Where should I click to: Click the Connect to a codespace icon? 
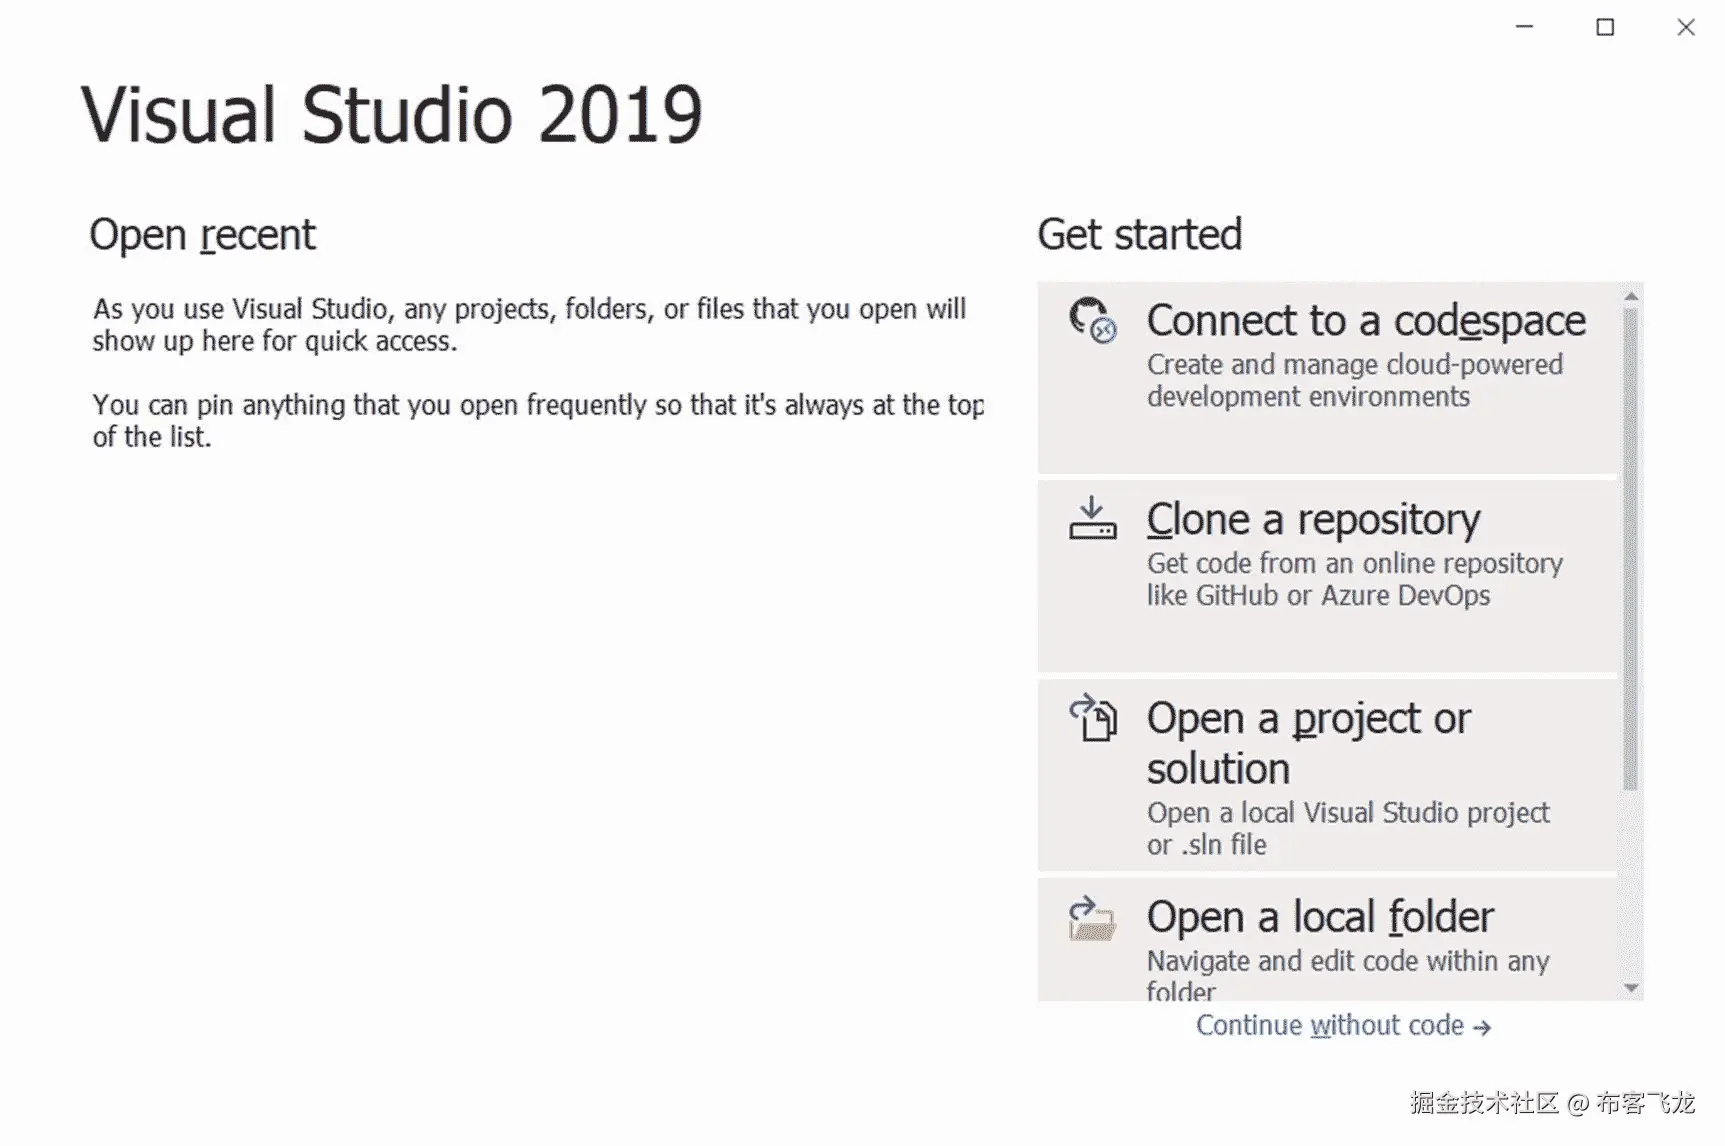point(1091,320)
